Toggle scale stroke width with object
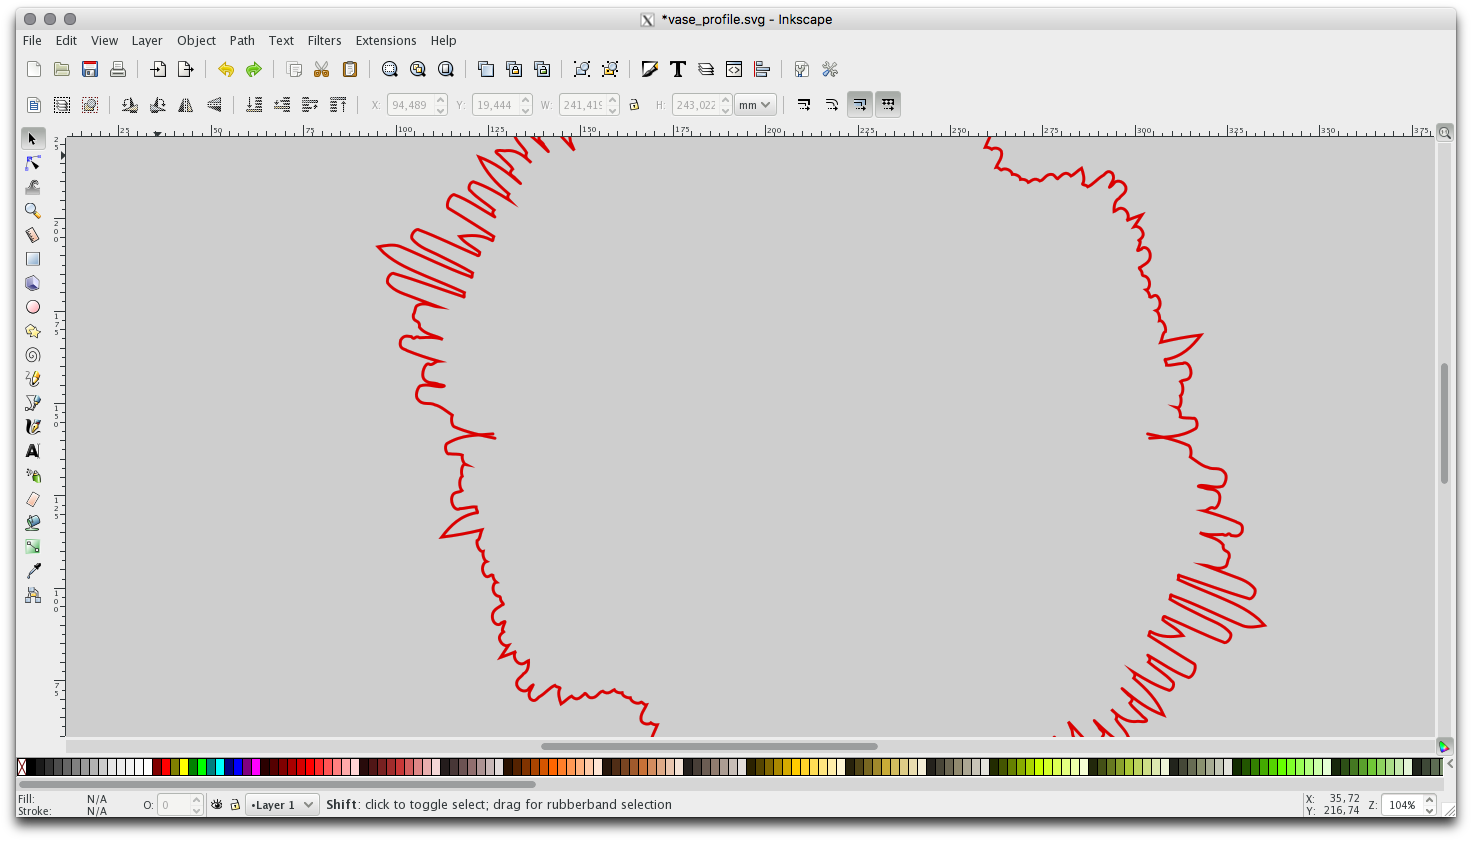This screenshot has height=841, width=1472. [804, 105]
